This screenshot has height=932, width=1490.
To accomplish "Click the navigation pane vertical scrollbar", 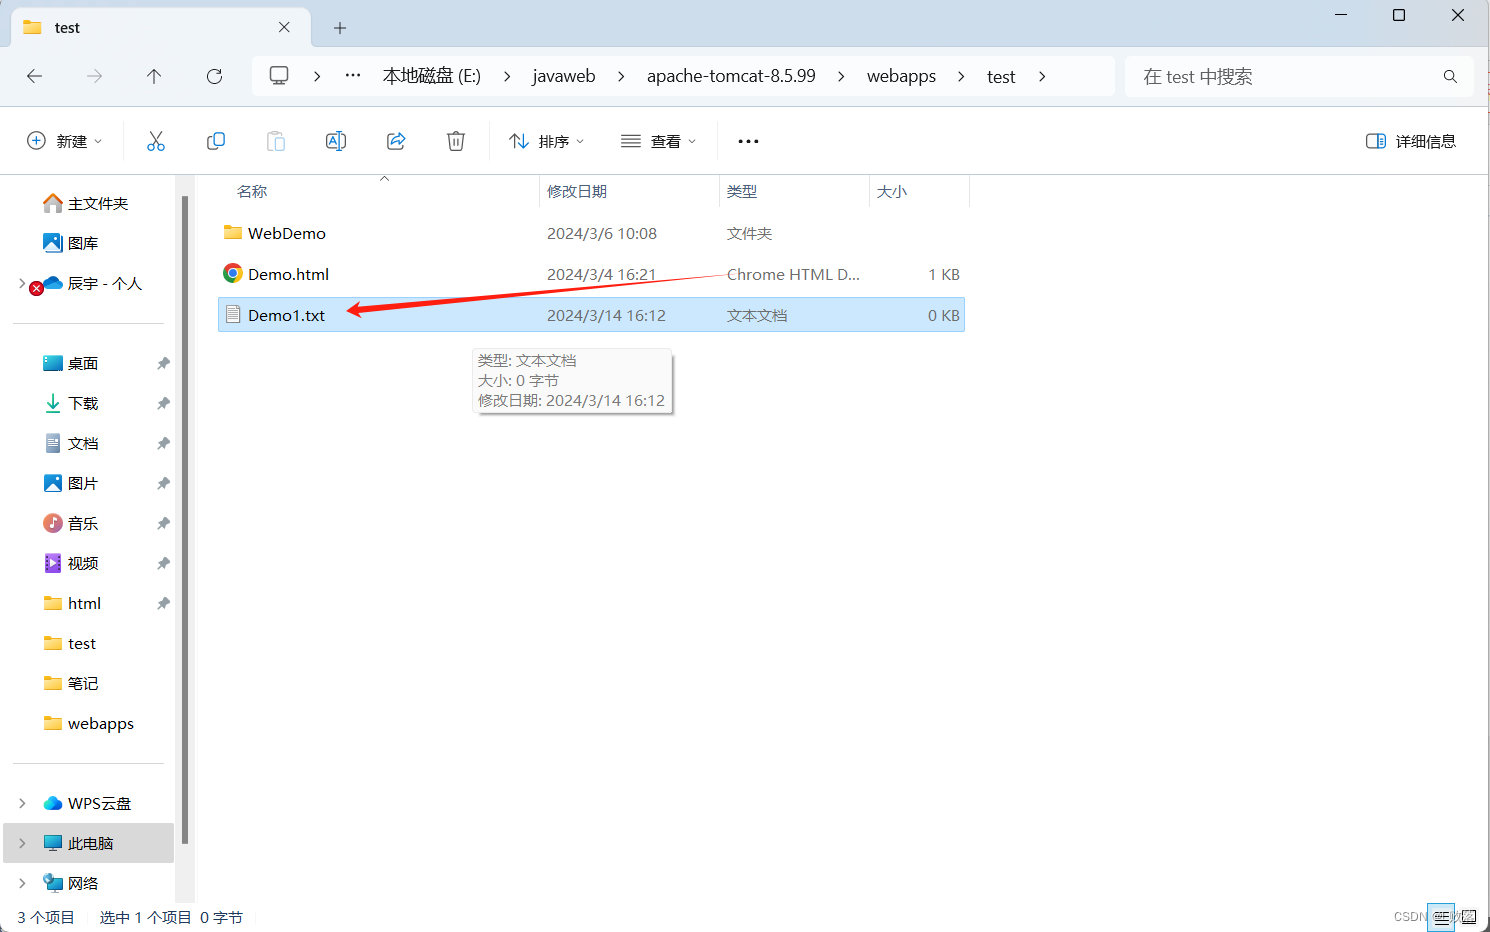I will point(185,520).
